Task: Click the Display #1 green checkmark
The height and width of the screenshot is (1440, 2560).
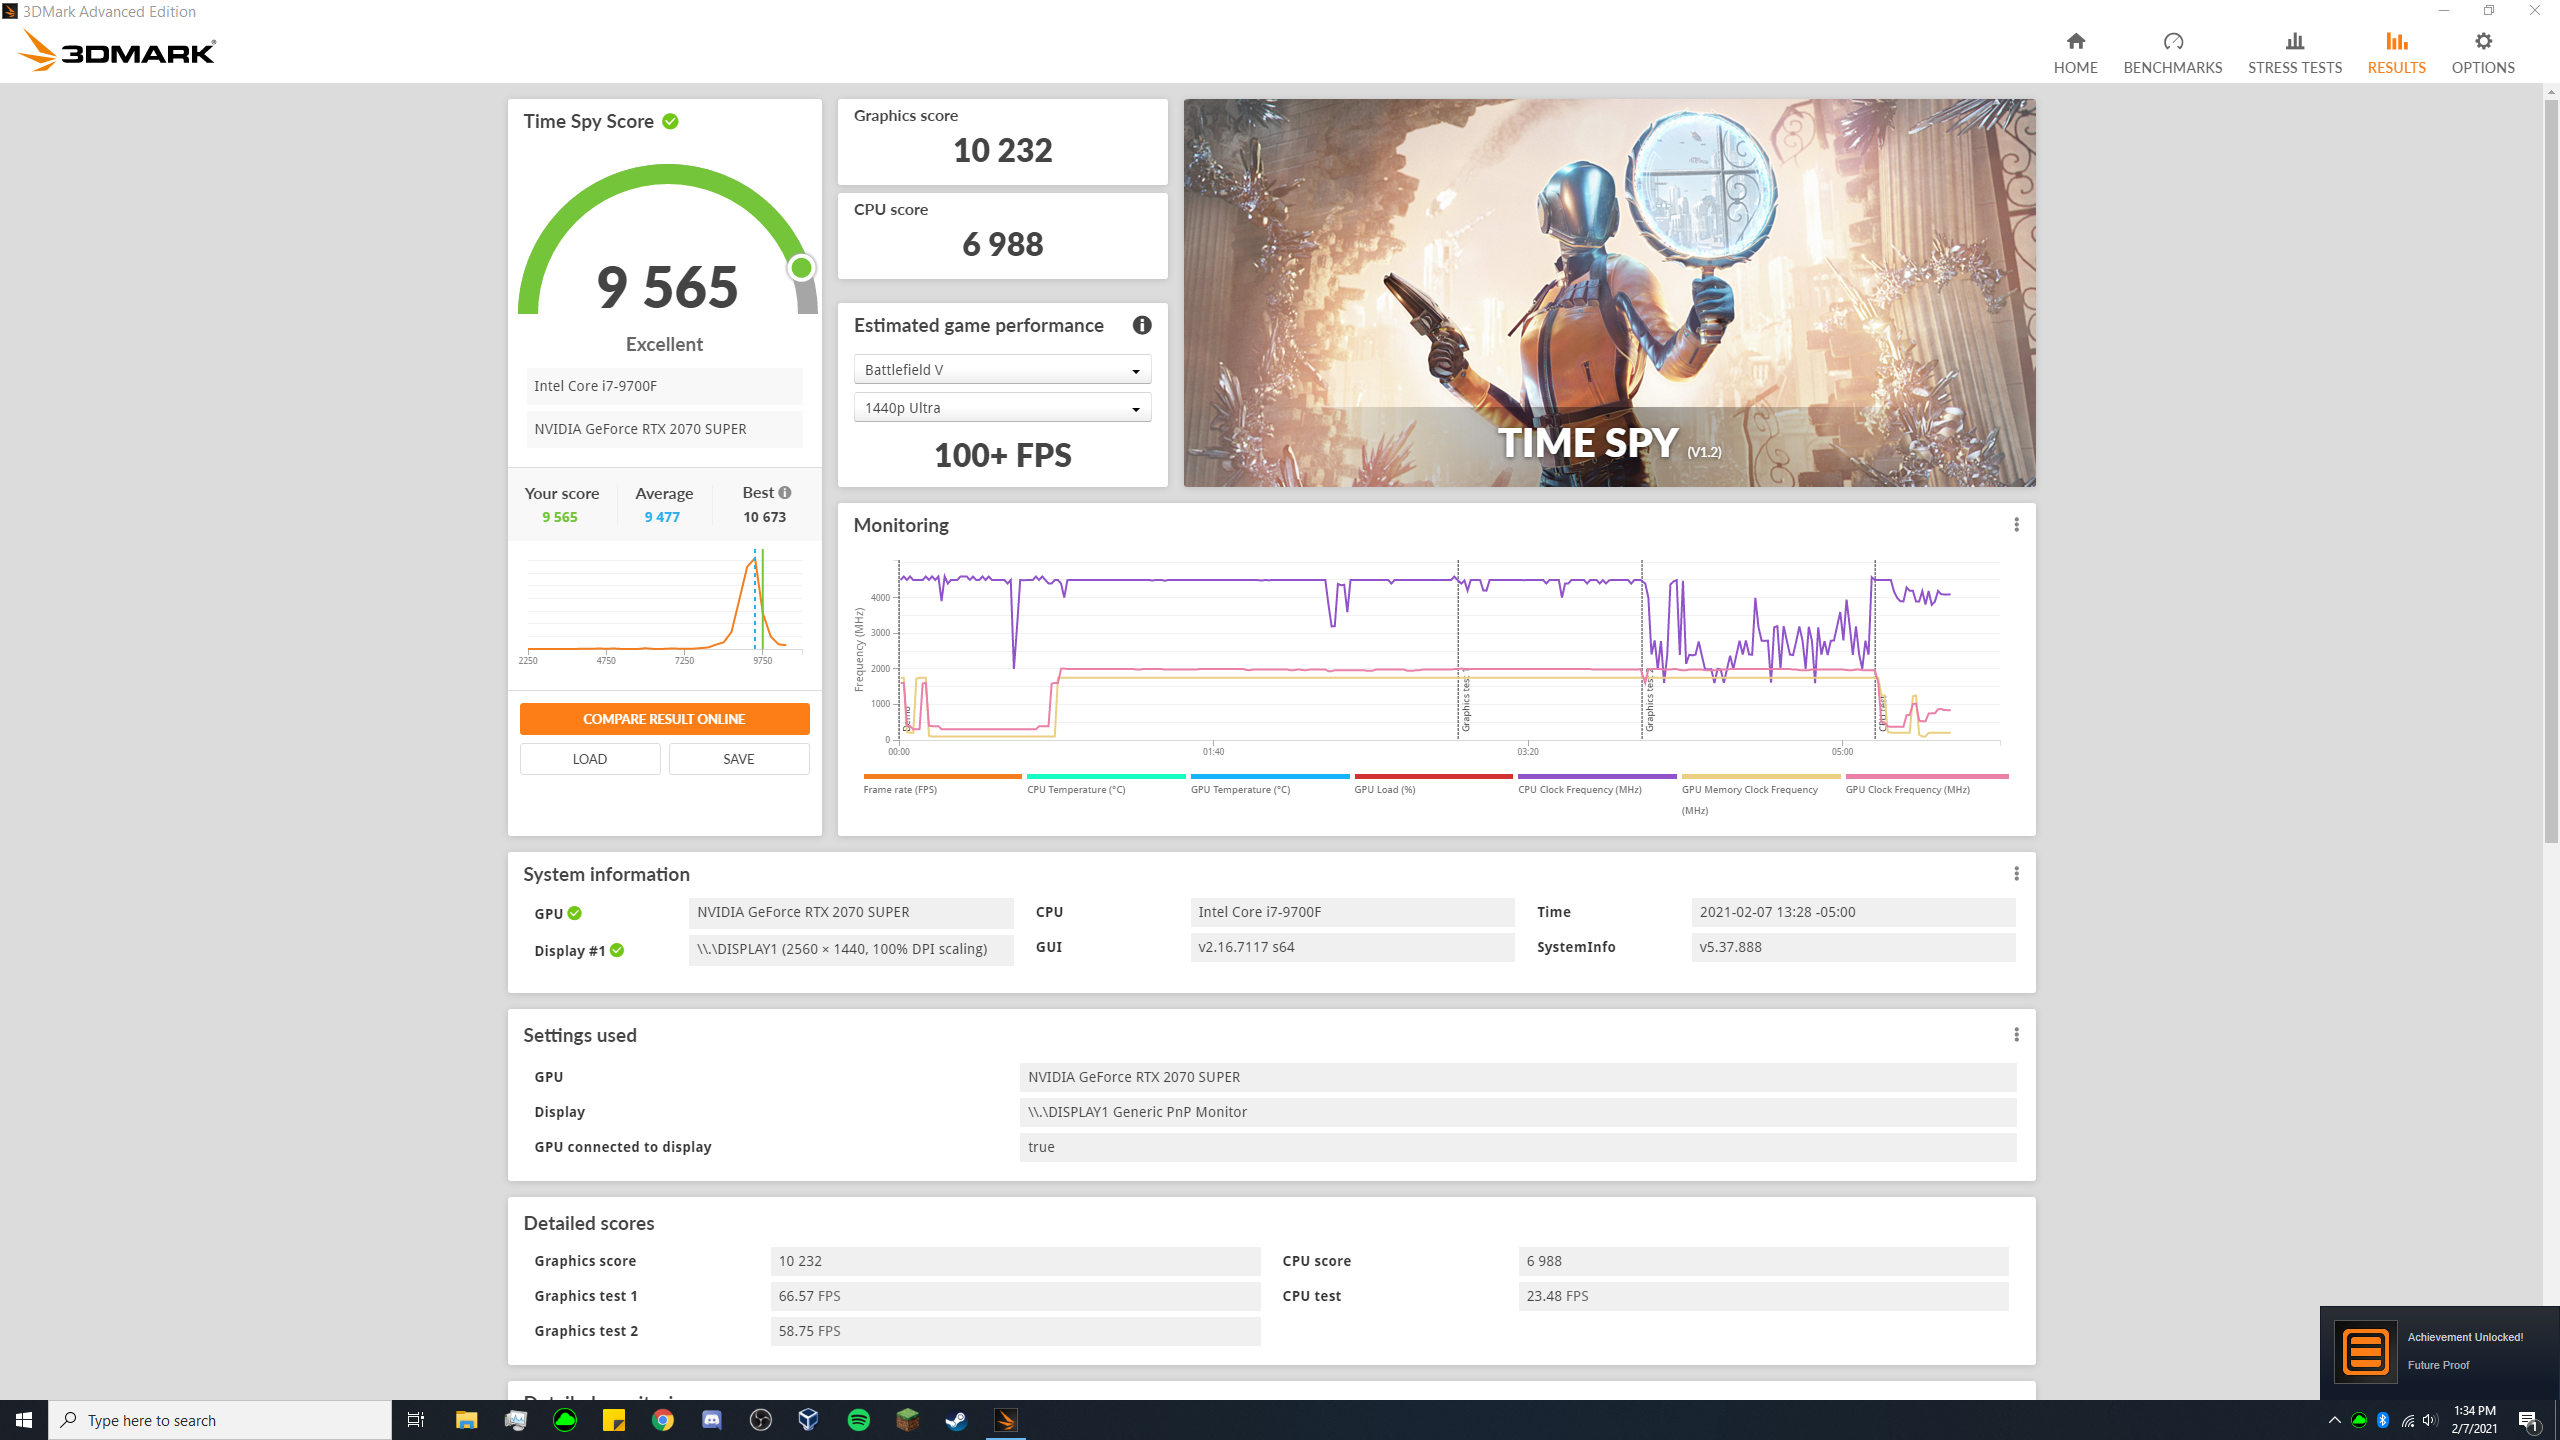Action: click(x=616, y=950)
